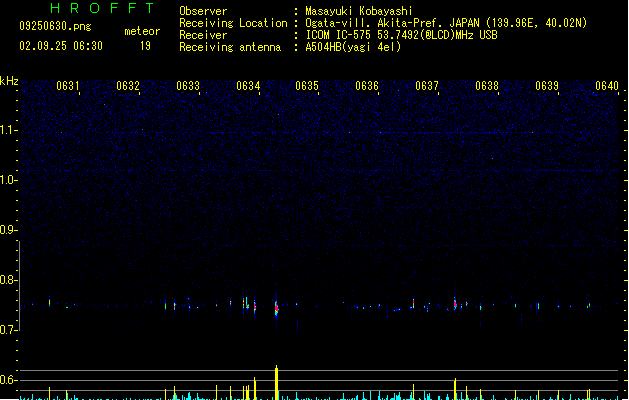Screen dimensions: 629x400
Task: Click the 0638 time marker
Action: [x=487, y=86]
